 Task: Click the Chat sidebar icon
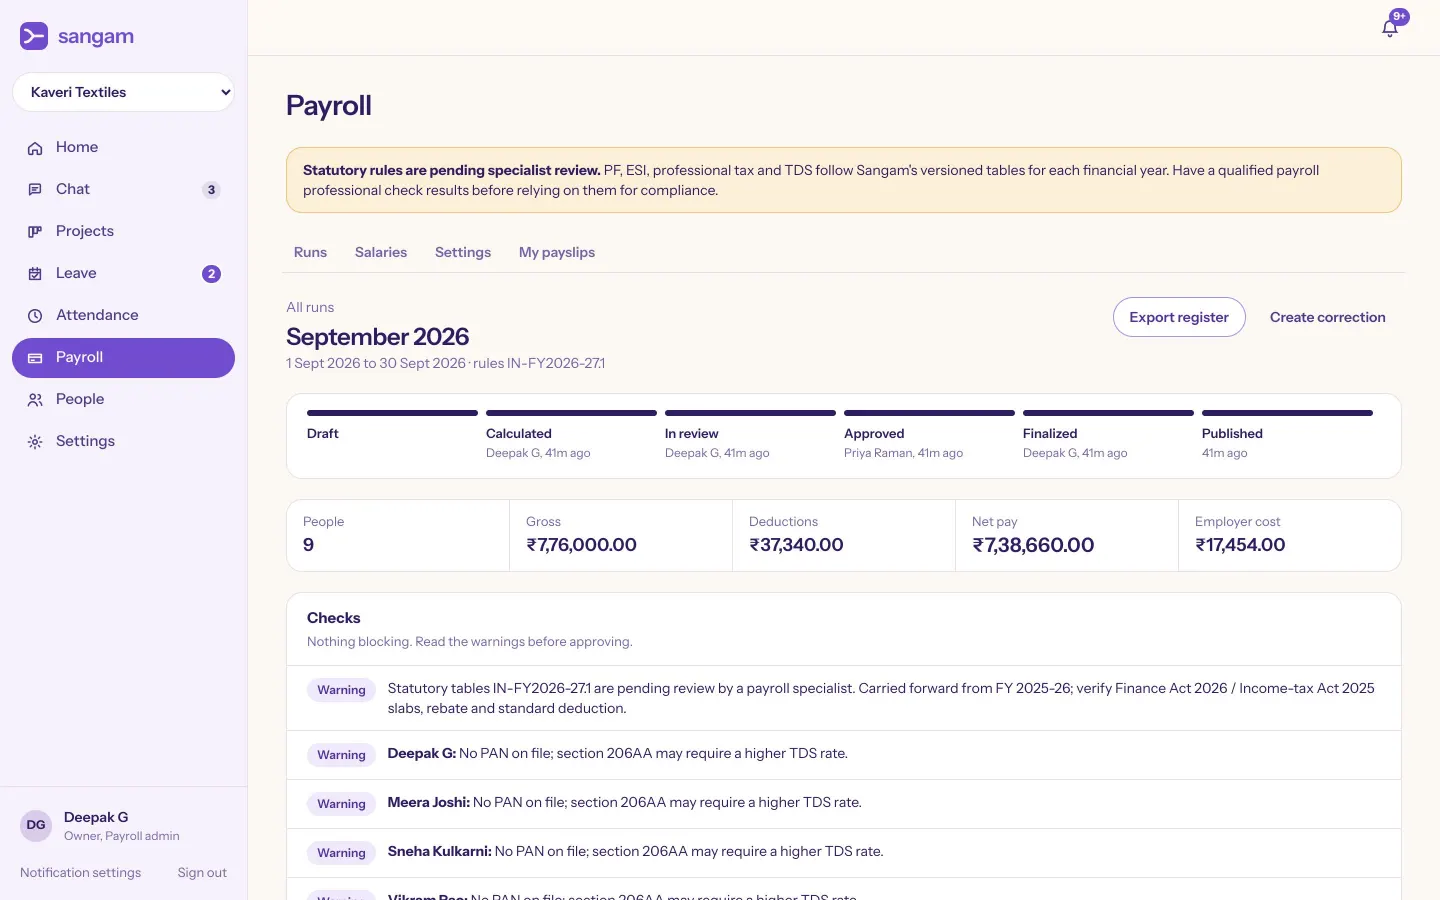pos(35,190)
